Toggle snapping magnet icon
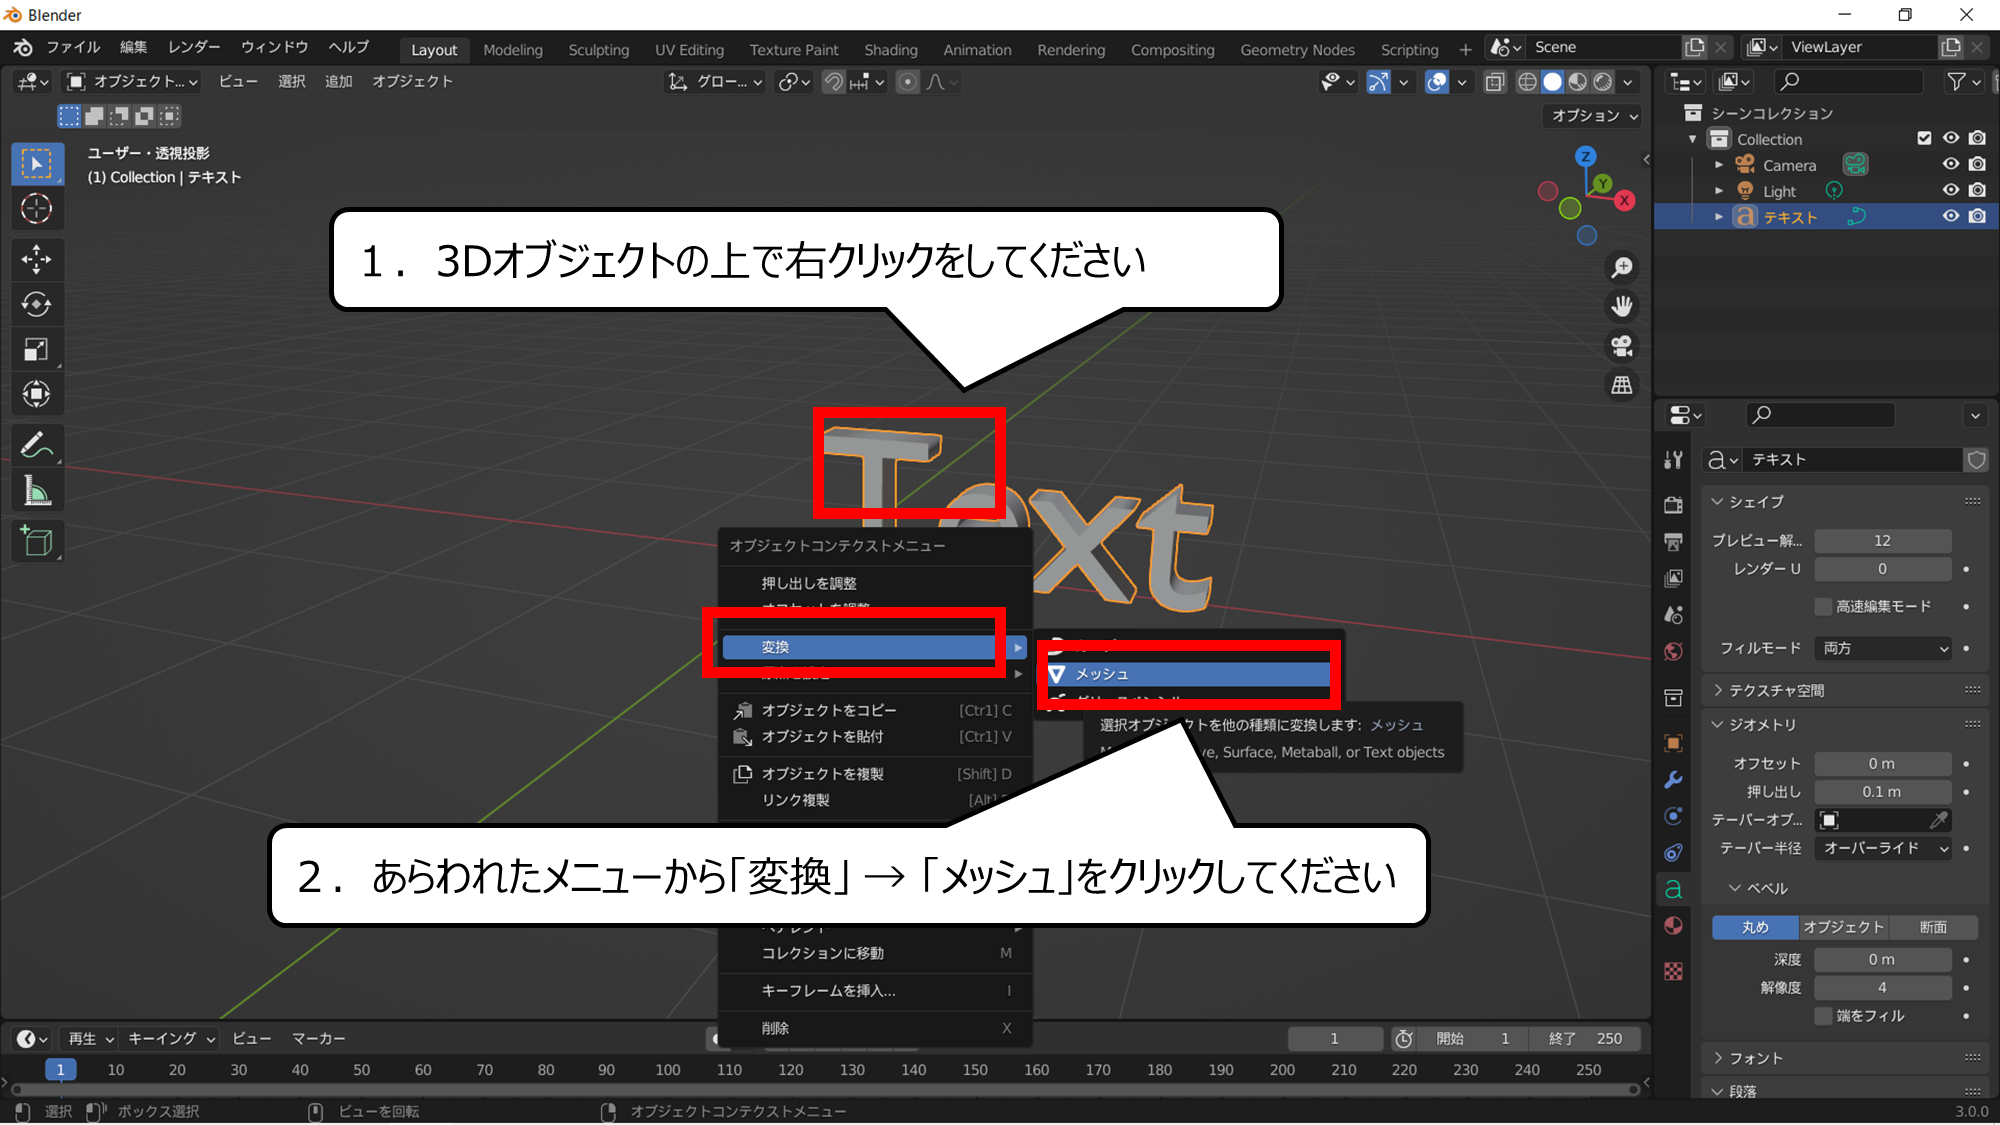The width and height of the screenshot is (2000, 1125). click(x=833, y=82)
